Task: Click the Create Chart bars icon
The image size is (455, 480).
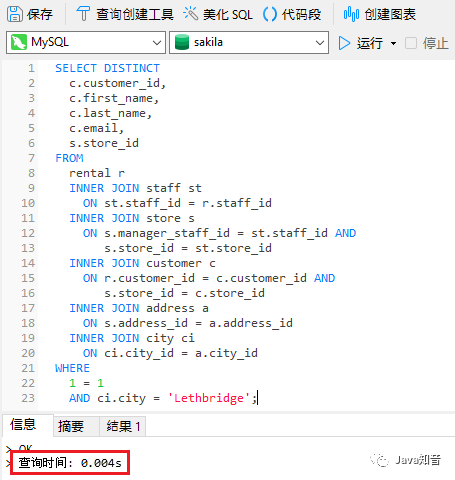Action: click(351, 14)
